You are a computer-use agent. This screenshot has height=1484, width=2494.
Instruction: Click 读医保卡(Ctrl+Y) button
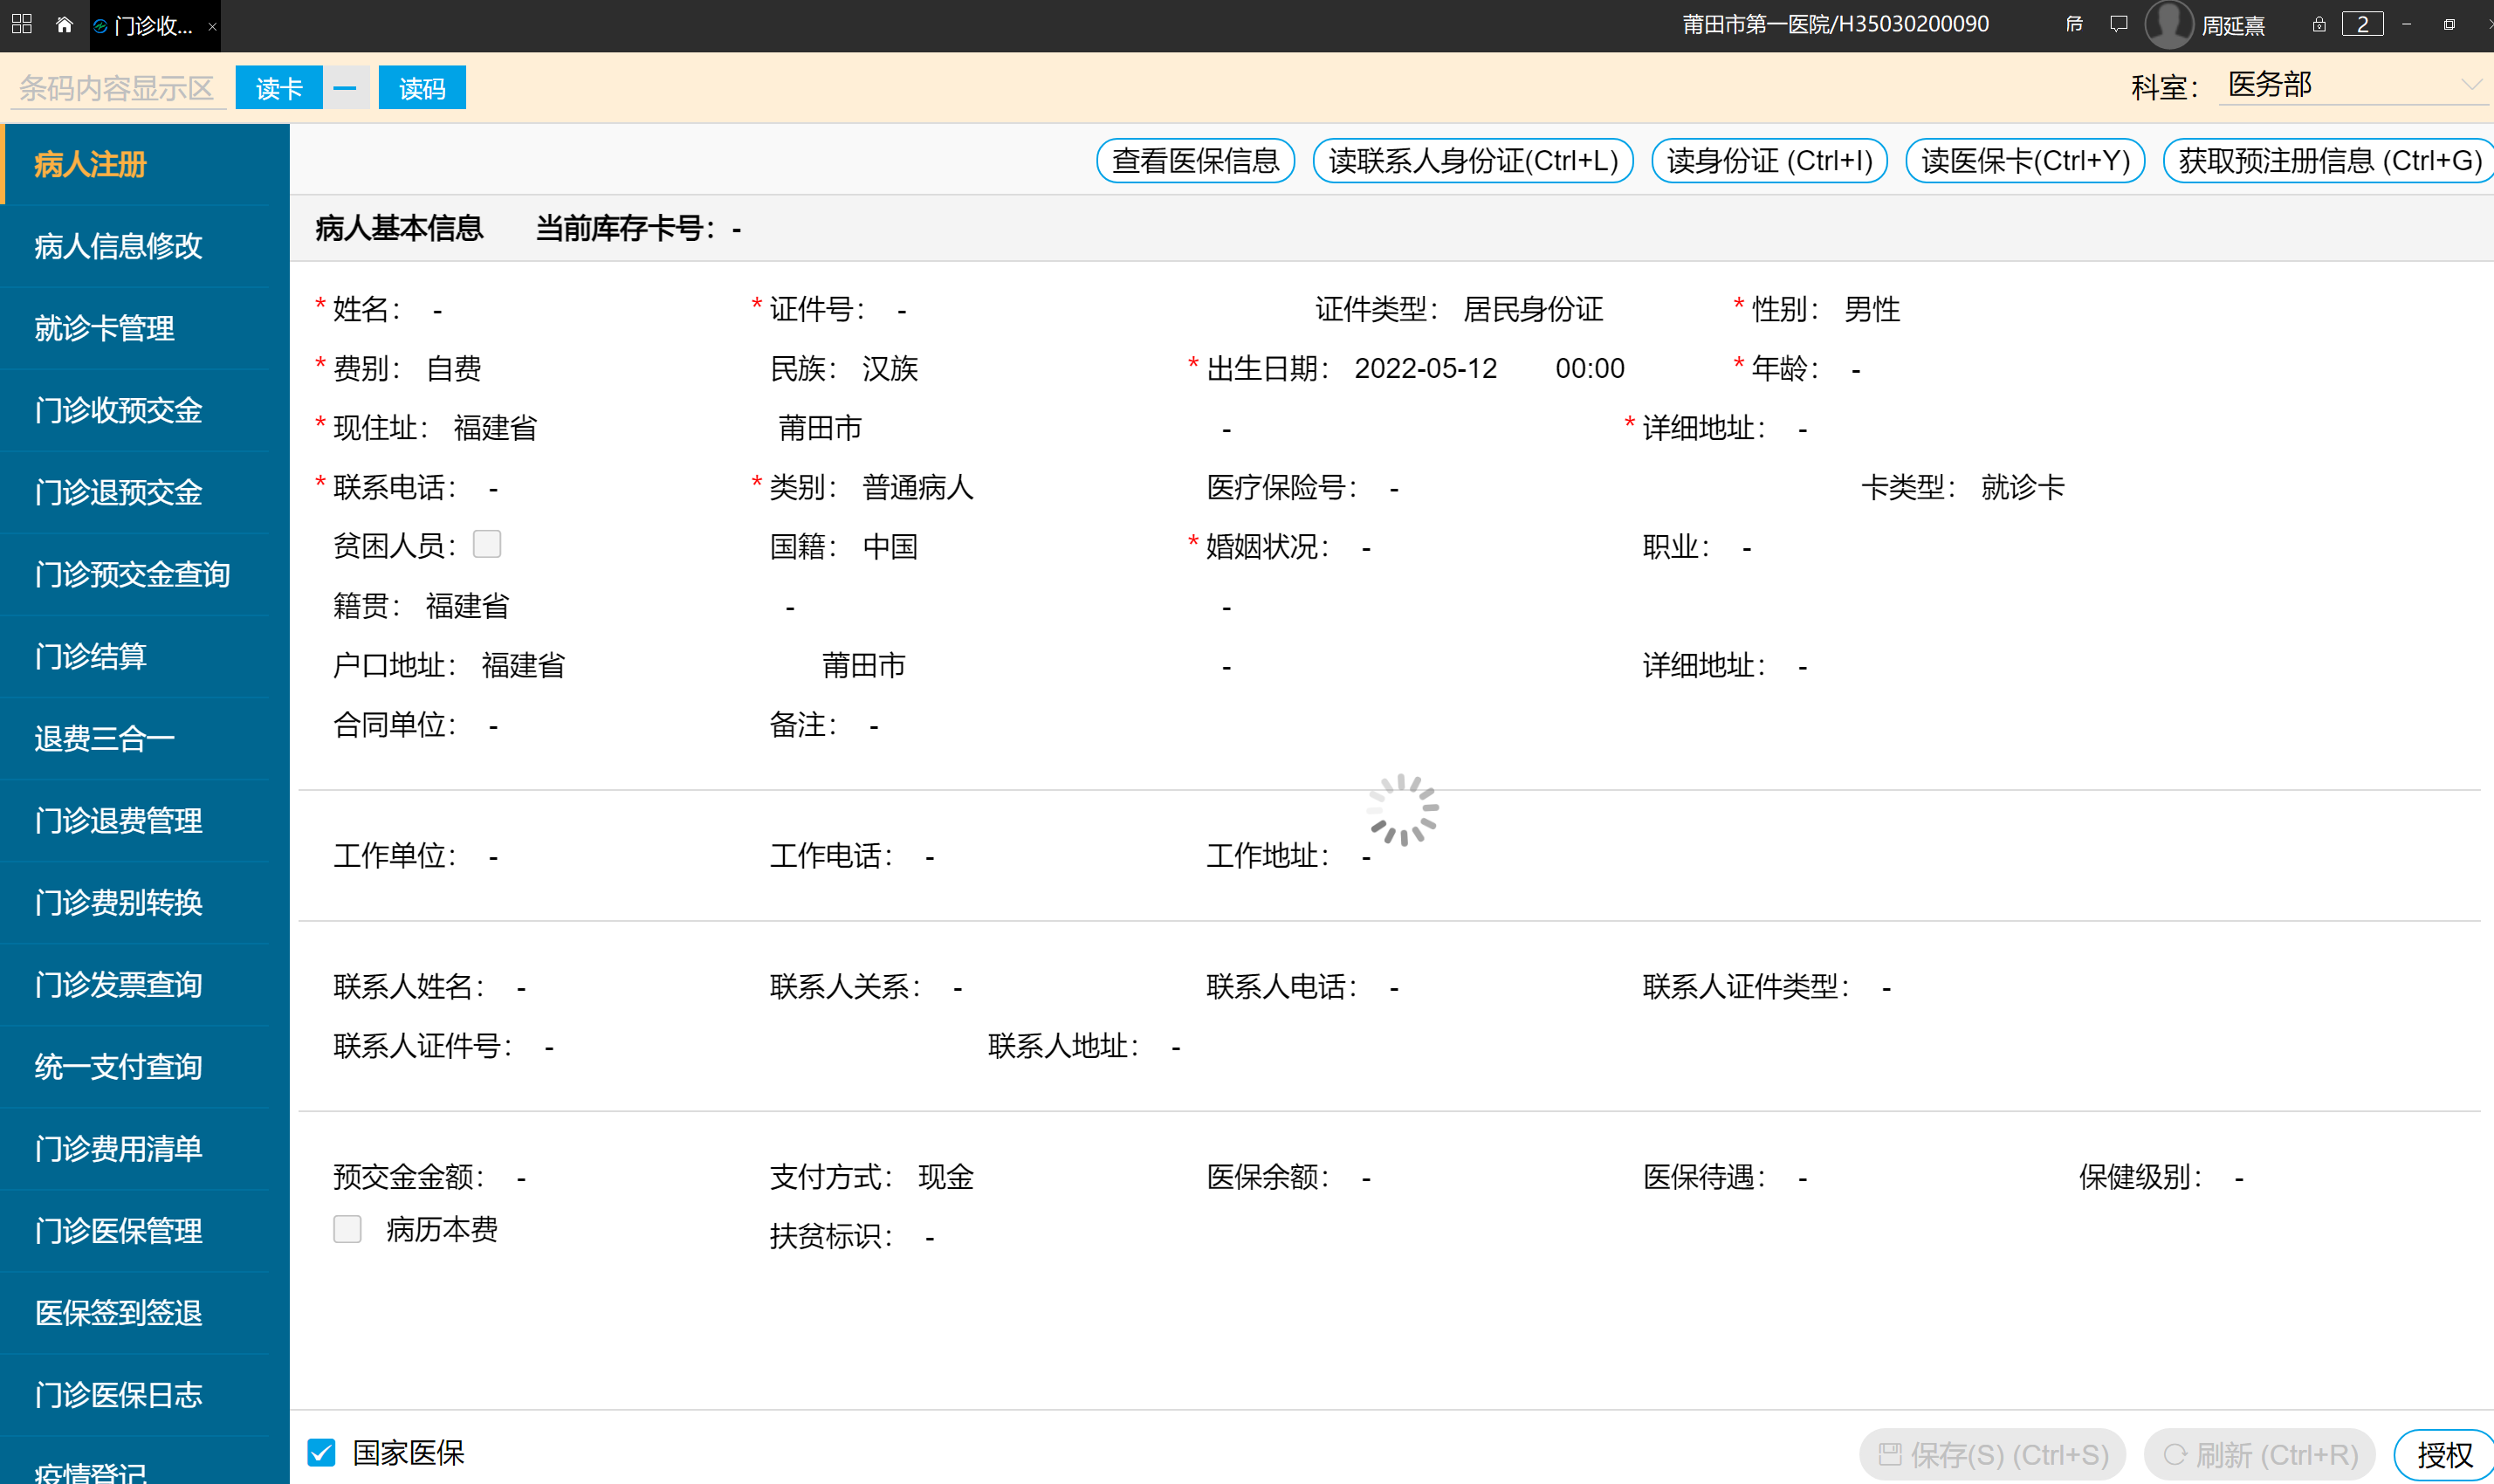click(2025, 161)
